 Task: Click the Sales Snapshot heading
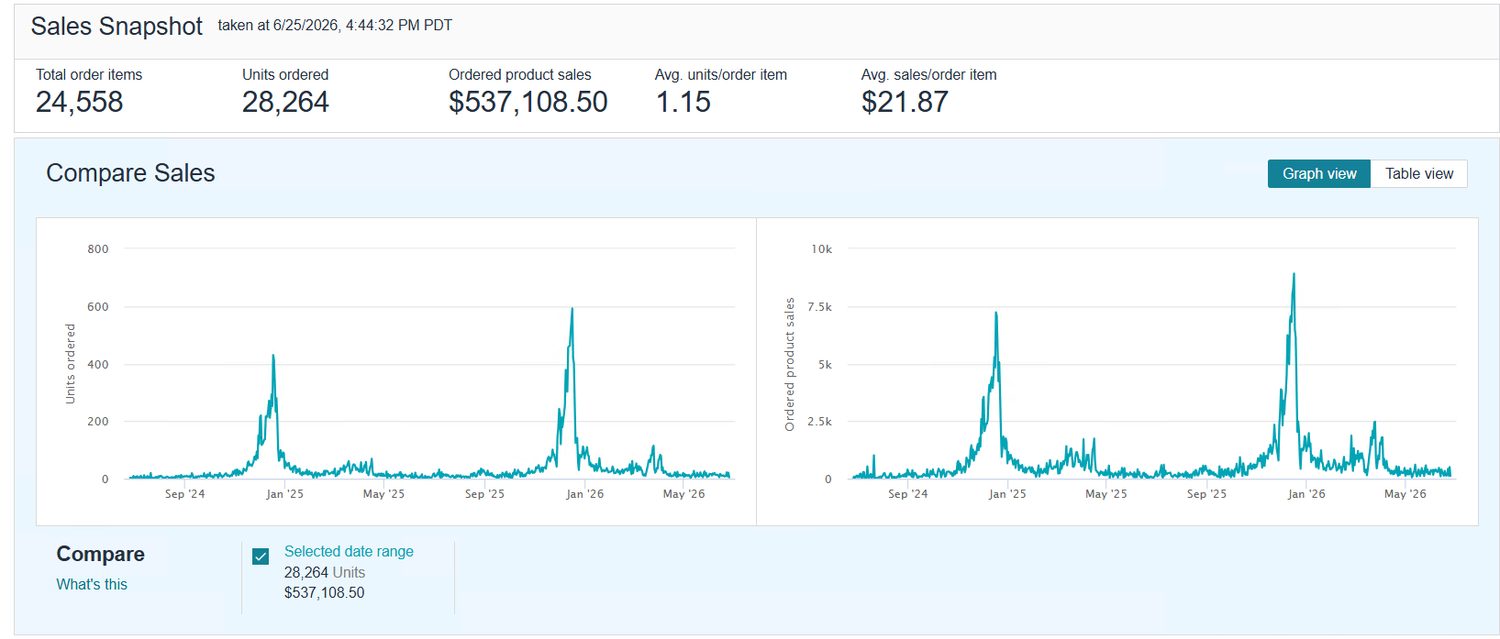coord(117,27)
